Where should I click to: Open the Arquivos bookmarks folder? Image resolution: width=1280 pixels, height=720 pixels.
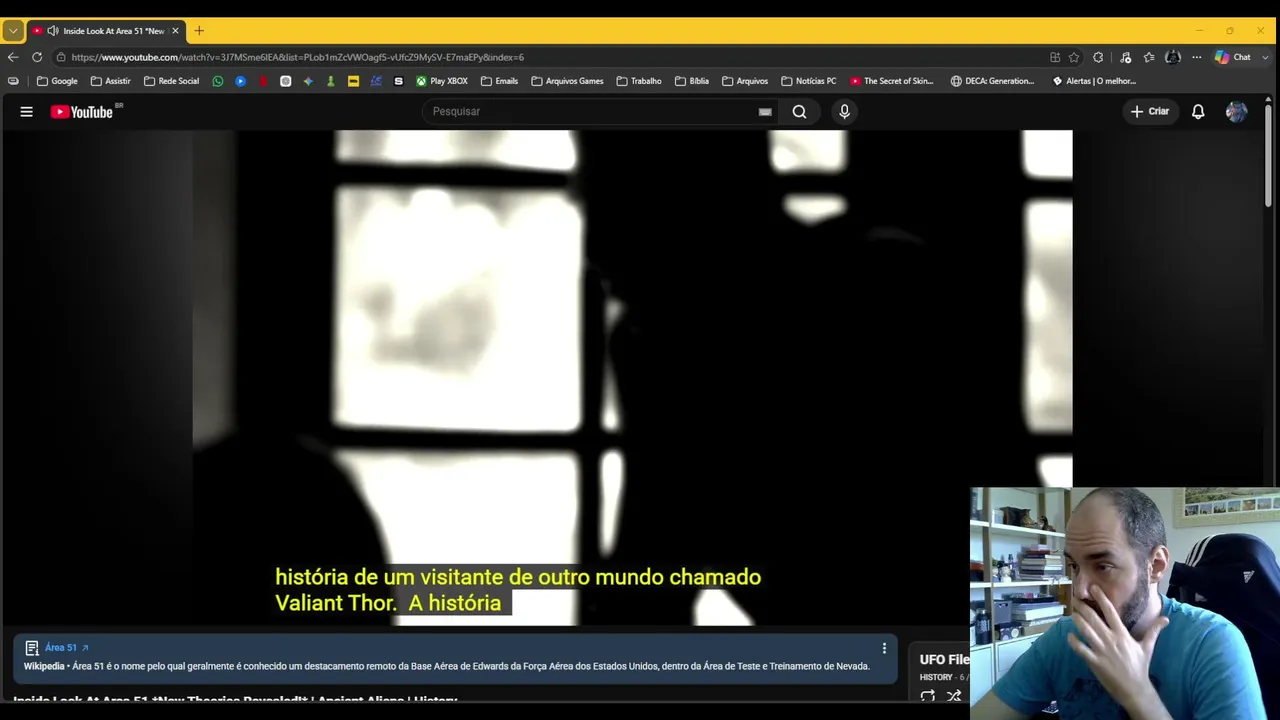click(x=745, y=81)
